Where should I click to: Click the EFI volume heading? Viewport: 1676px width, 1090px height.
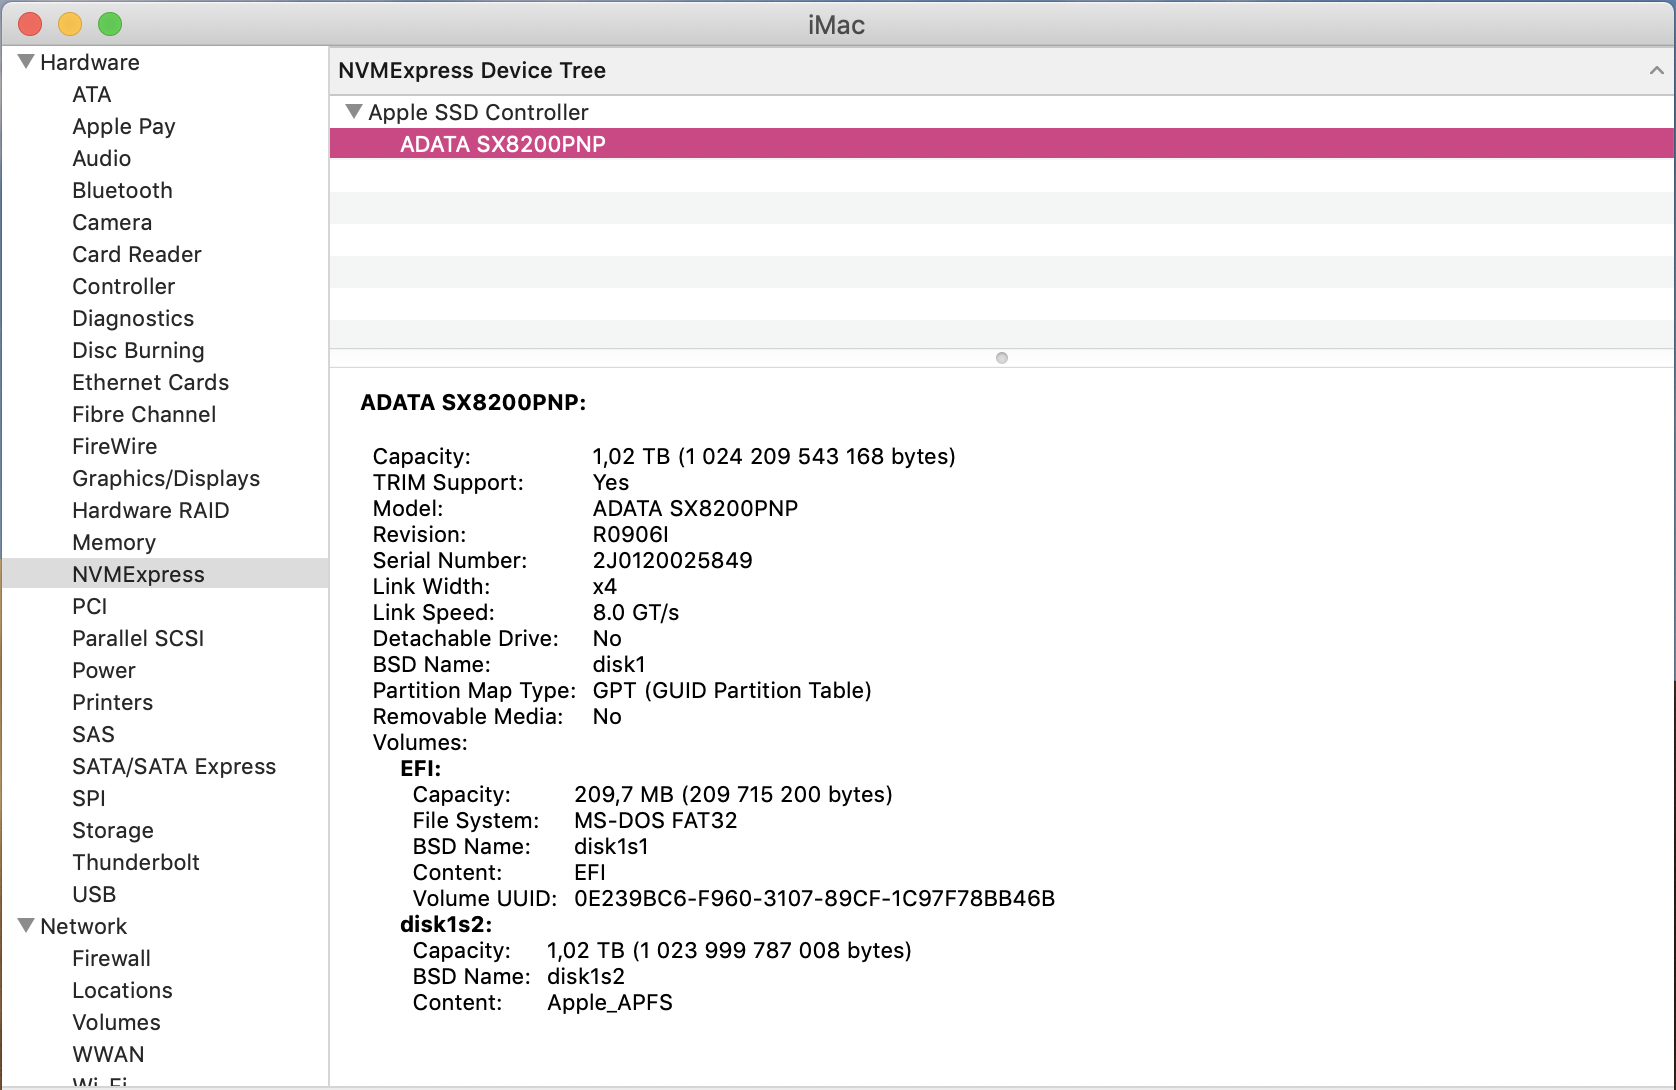tap(421, 768)
